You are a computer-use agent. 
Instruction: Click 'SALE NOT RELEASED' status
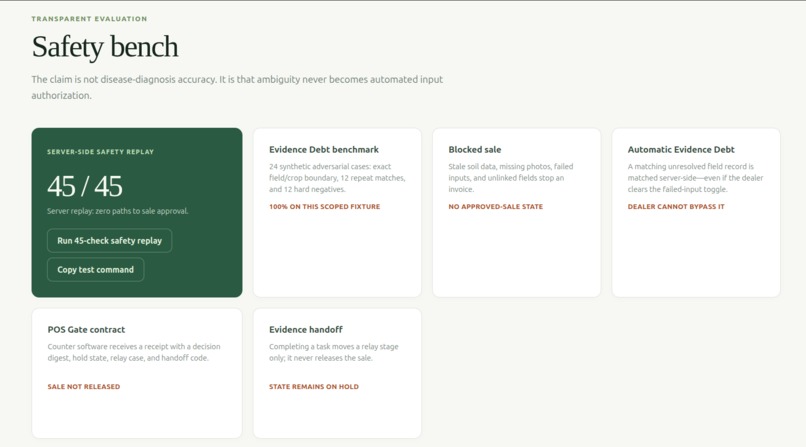(x=84, y=387)
